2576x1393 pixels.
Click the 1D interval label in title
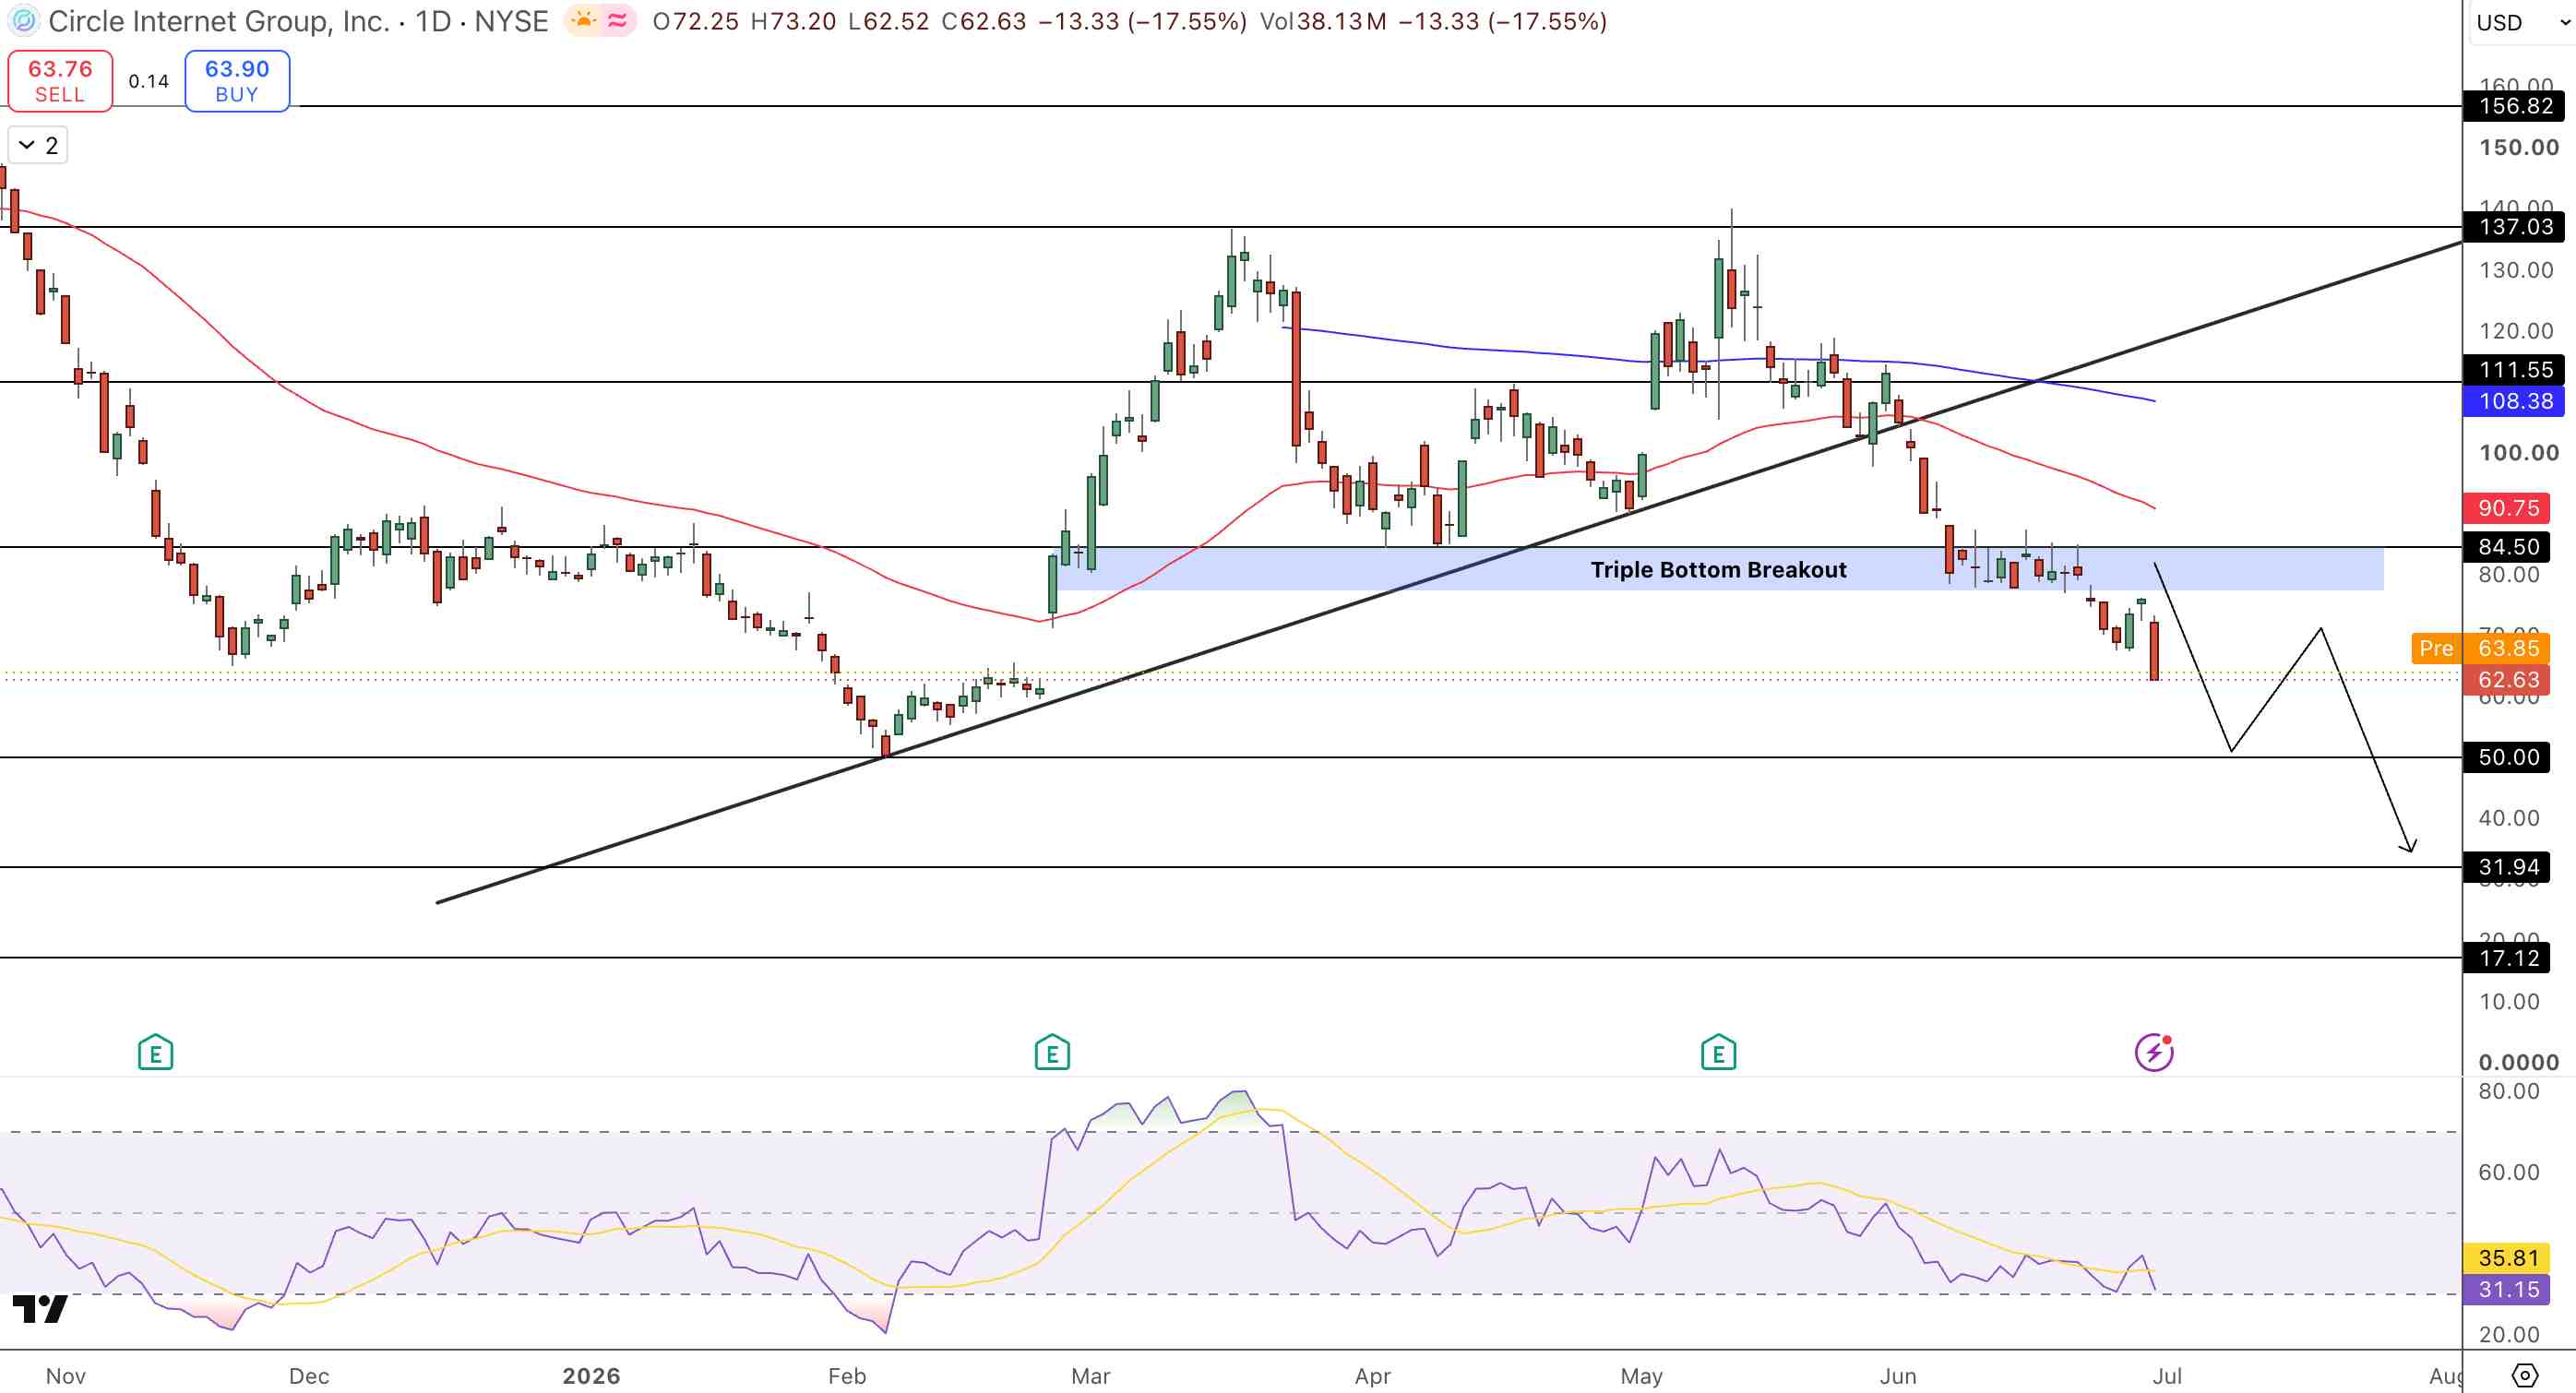pos(433,21)
